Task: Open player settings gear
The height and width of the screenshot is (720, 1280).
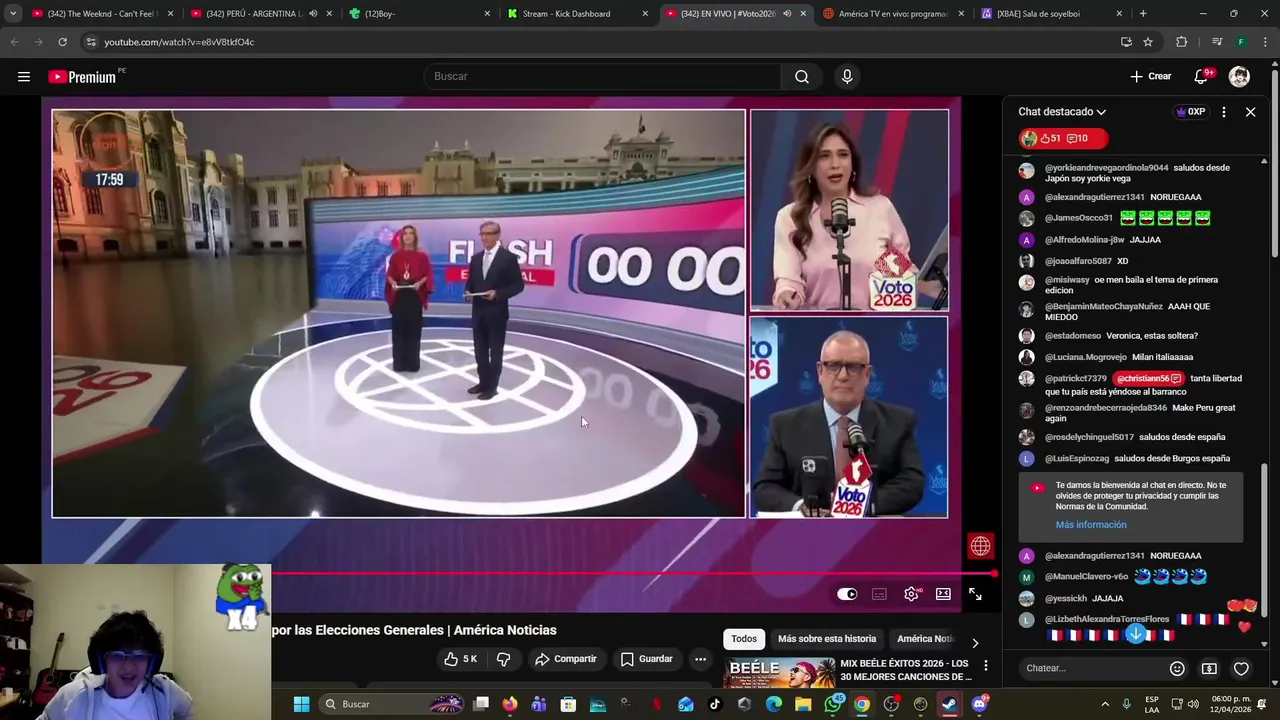Action: tap(912, 594)
